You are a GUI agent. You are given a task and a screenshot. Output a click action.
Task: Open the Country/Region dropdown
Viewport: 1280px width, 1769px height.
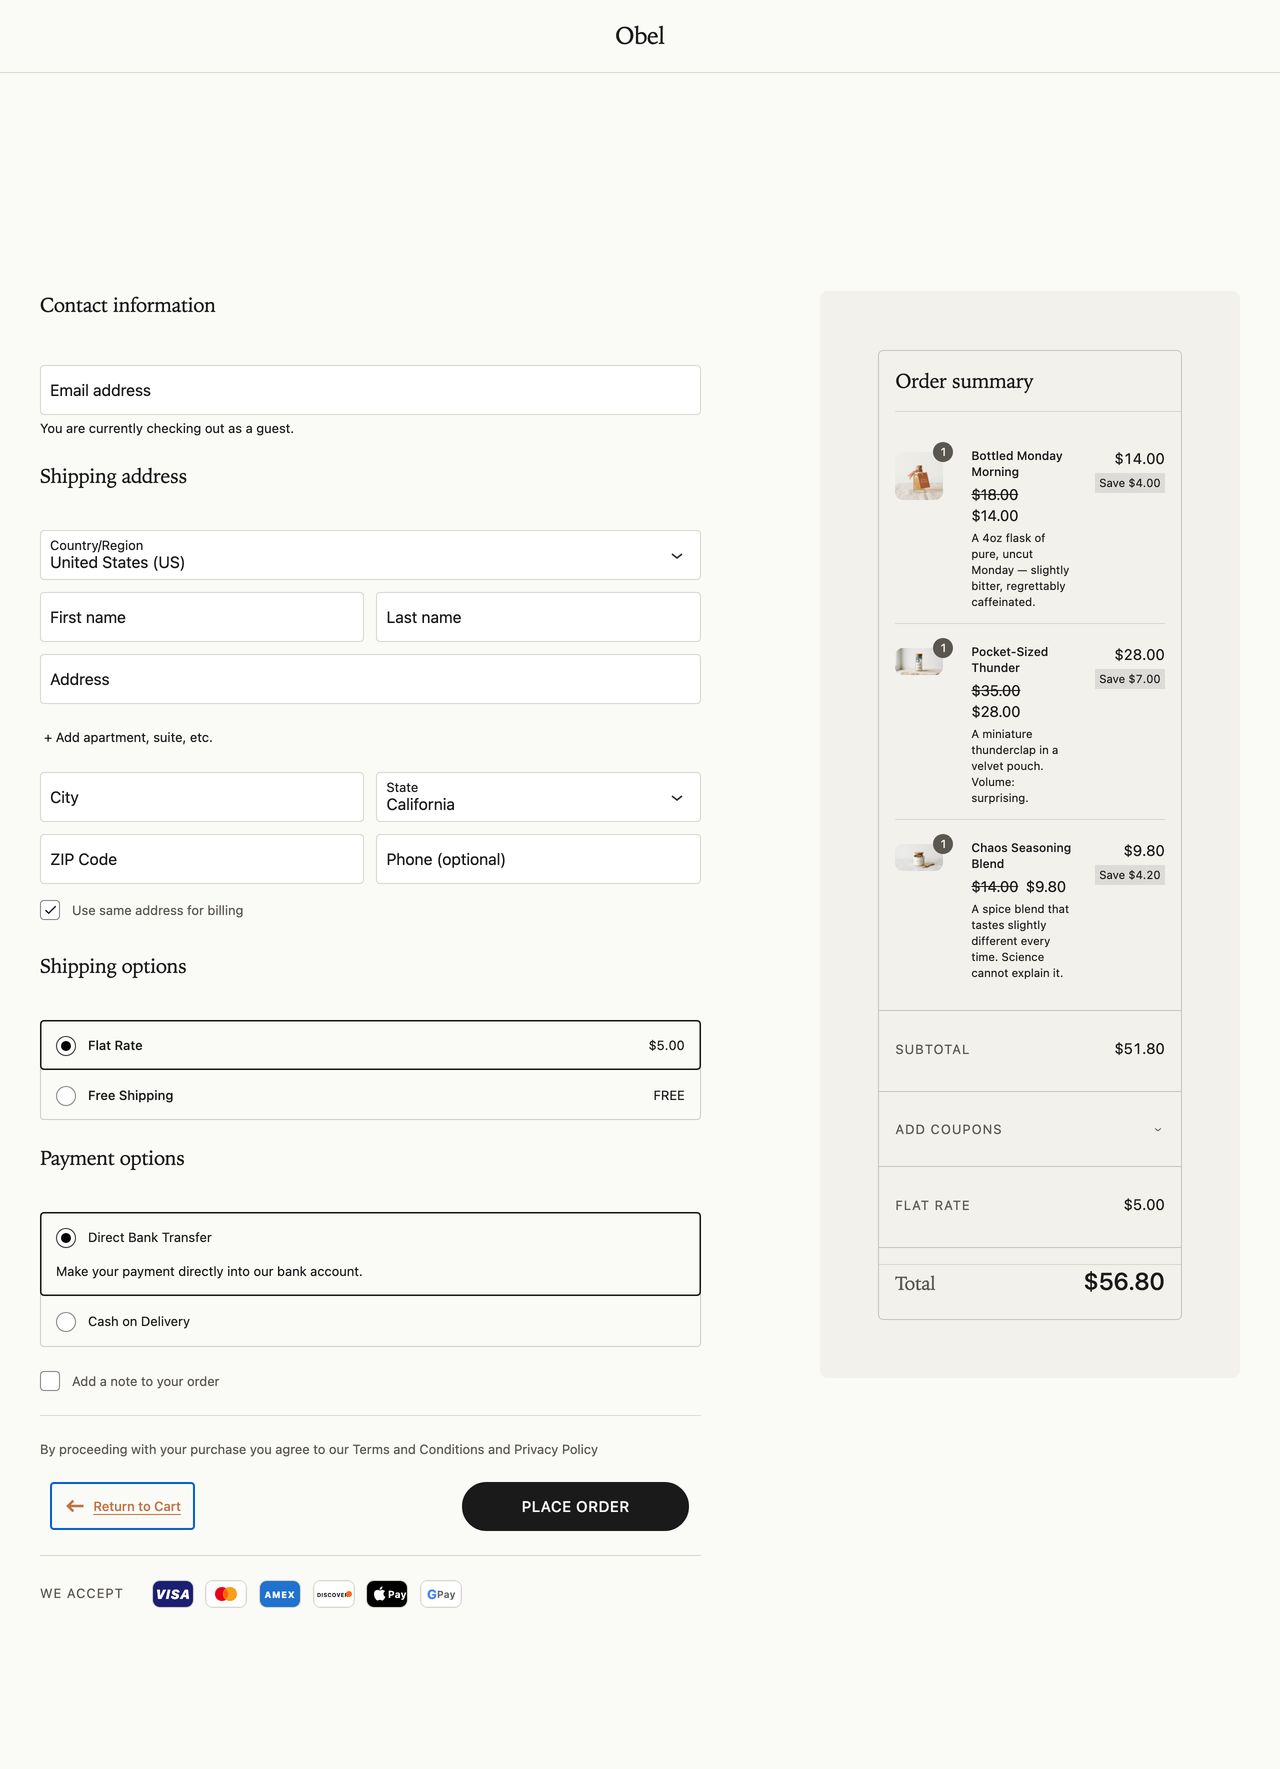pos(370,555)
